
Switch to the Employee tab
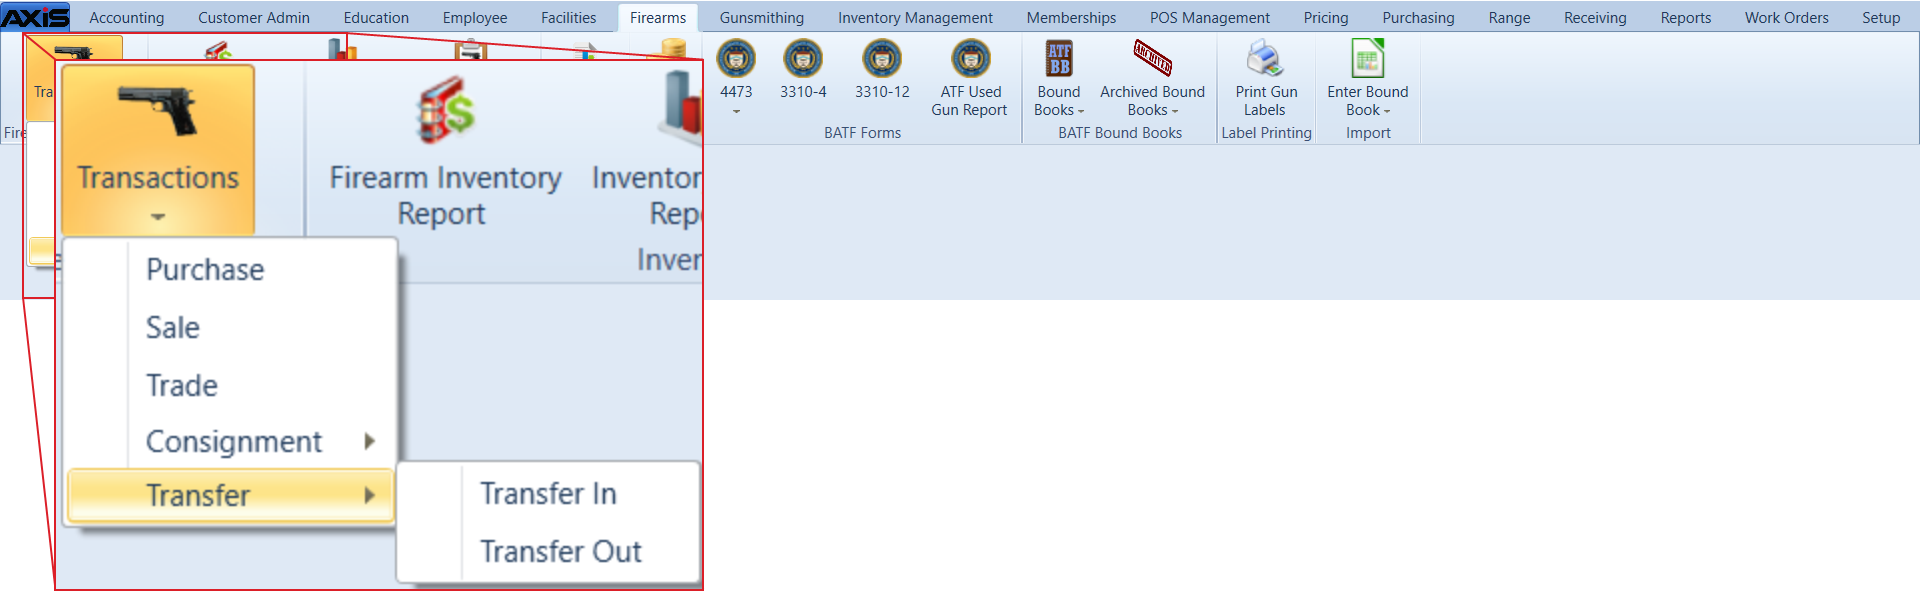[x=475, y=17]
